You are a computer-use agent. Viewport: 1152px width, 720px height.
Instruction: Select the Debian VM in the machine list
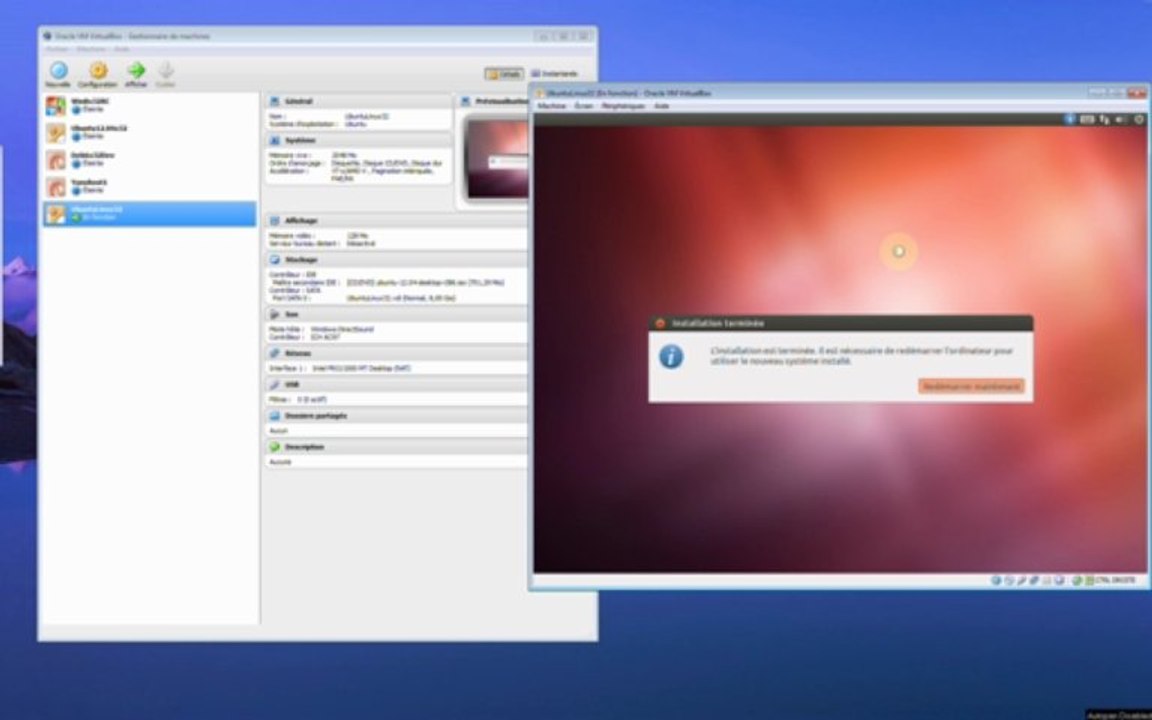point(150,159)
